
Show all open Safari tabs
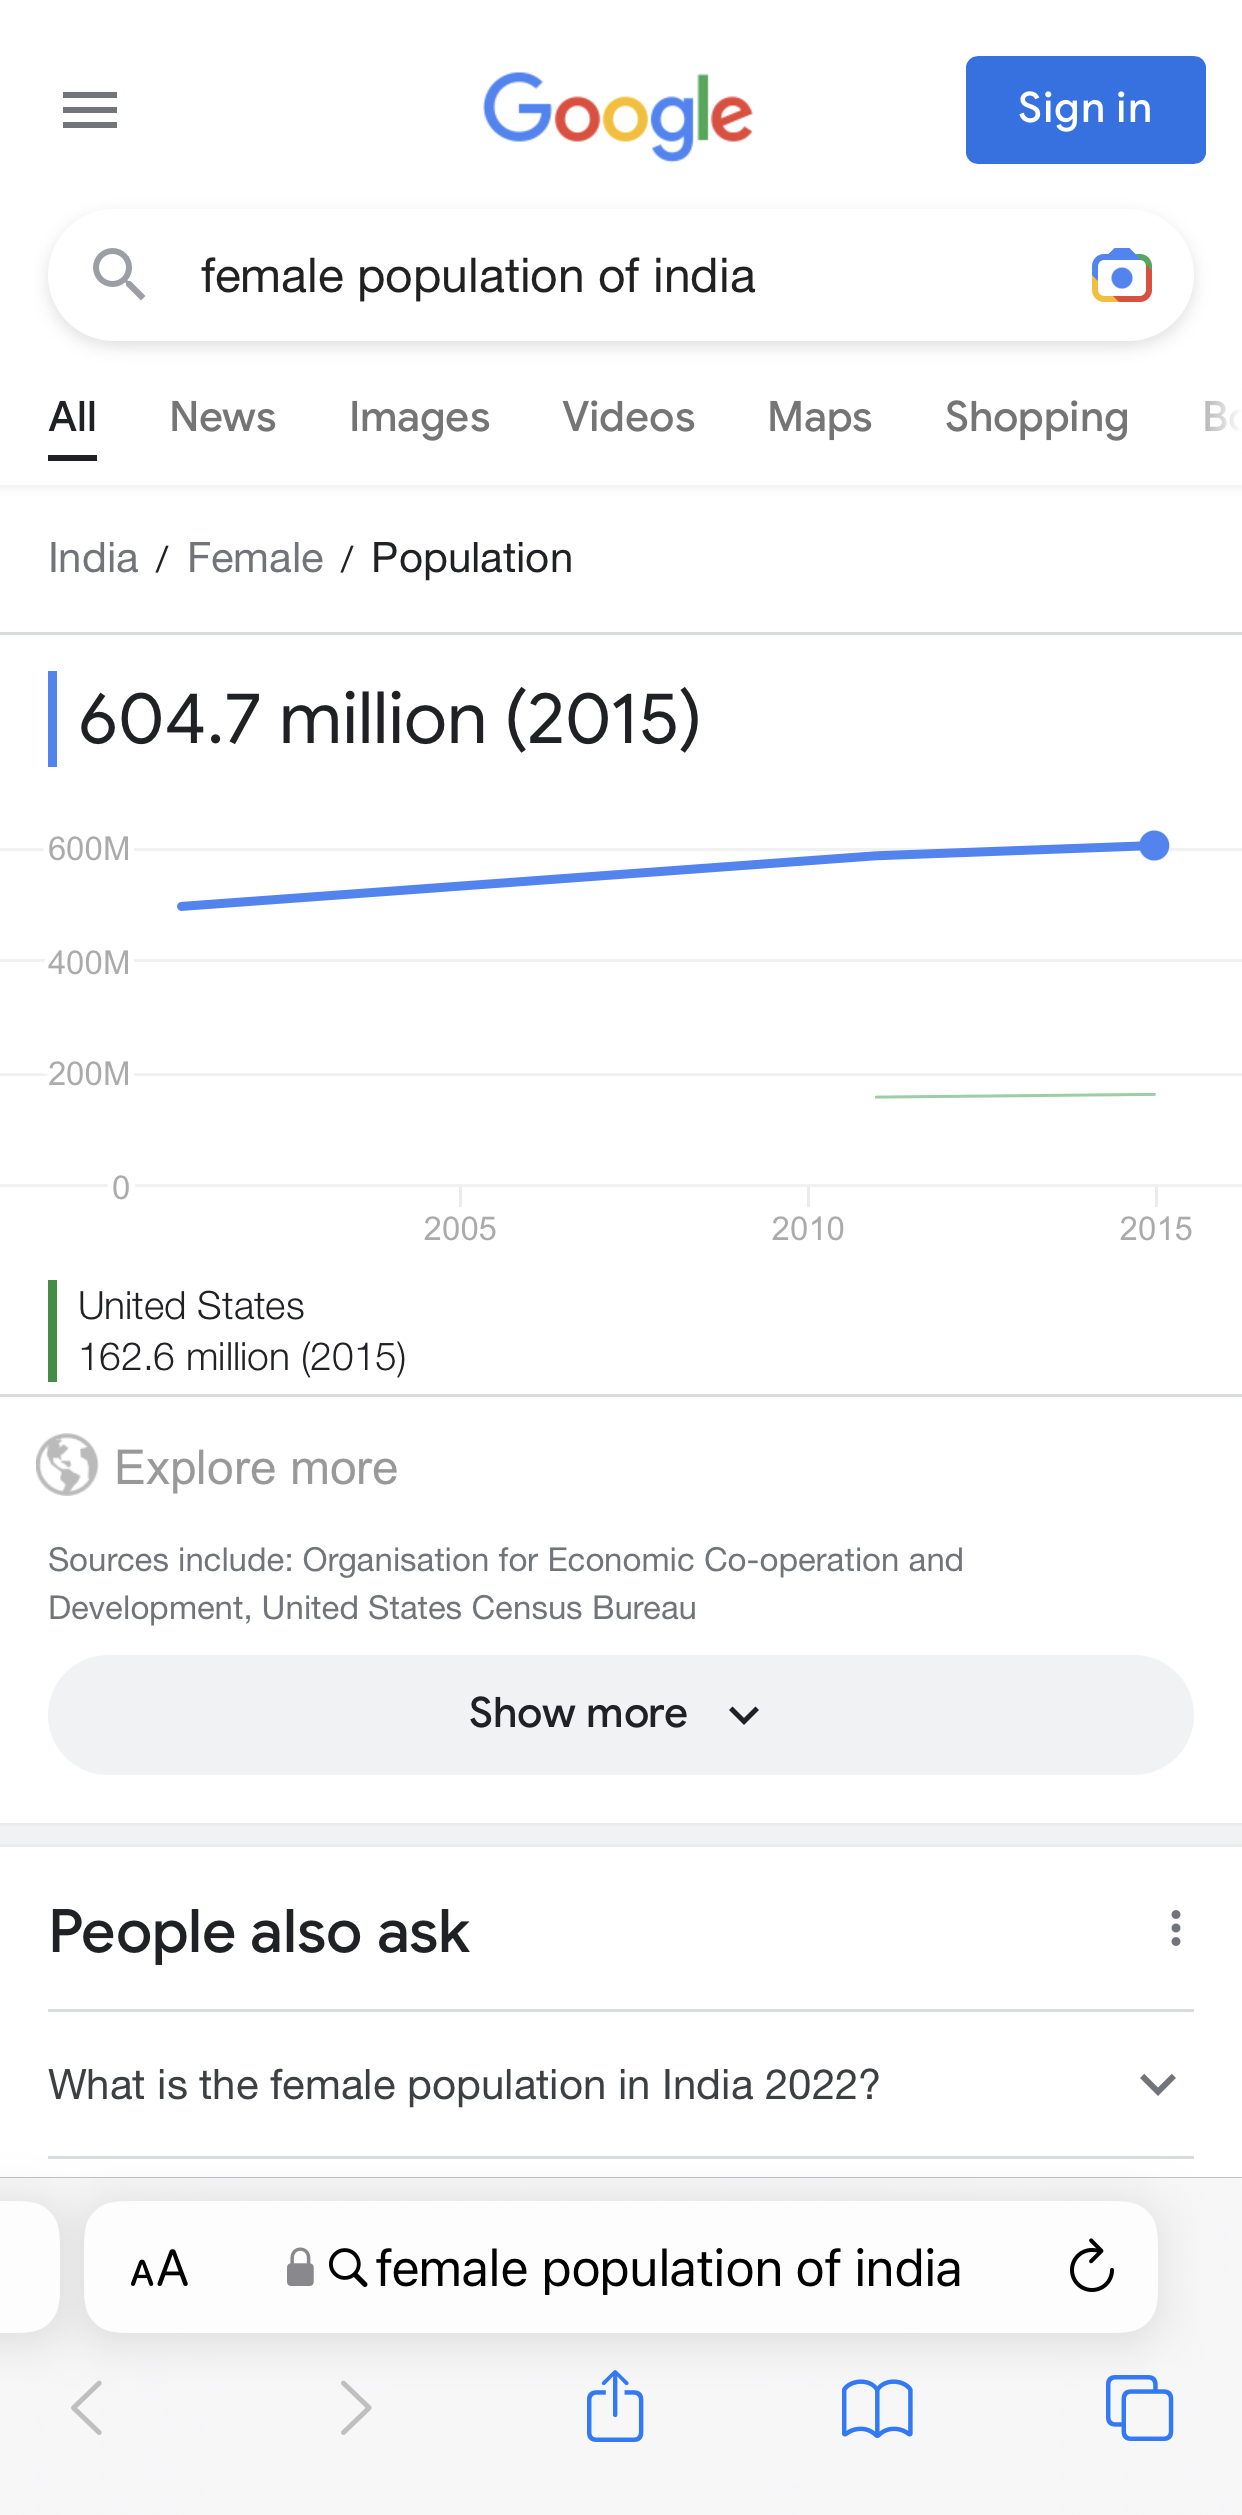[x=1139, y=2408]
